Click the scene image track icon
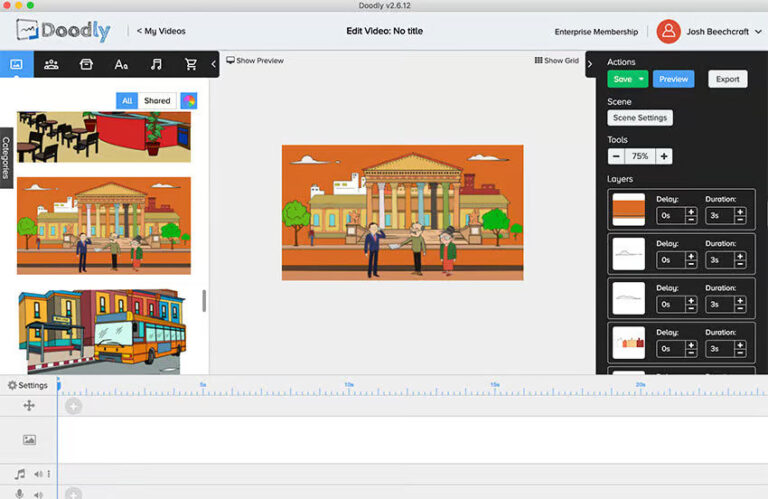 (29, 440)
